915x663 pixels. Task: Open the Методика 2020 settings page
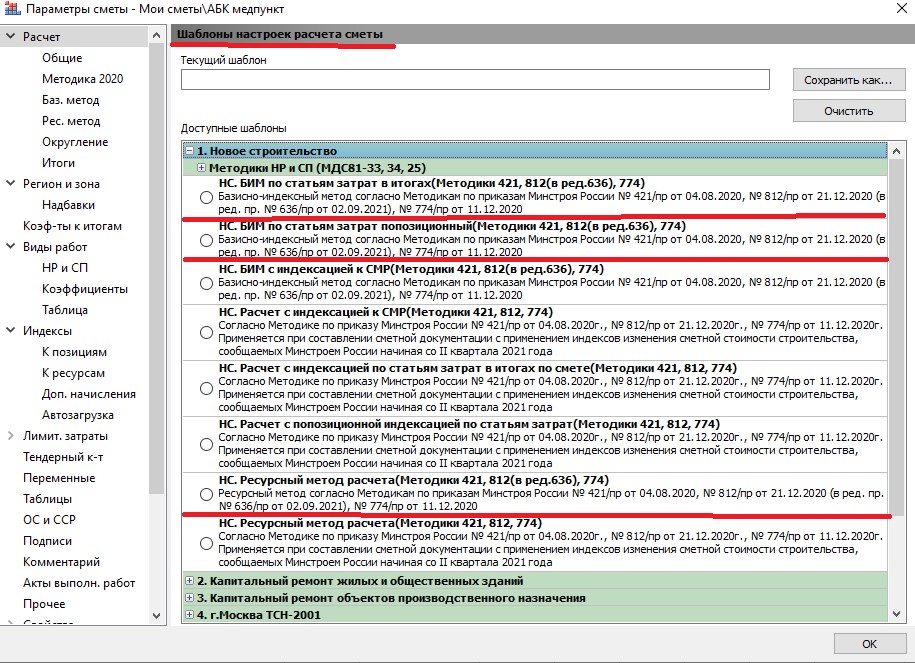(82, 79)
